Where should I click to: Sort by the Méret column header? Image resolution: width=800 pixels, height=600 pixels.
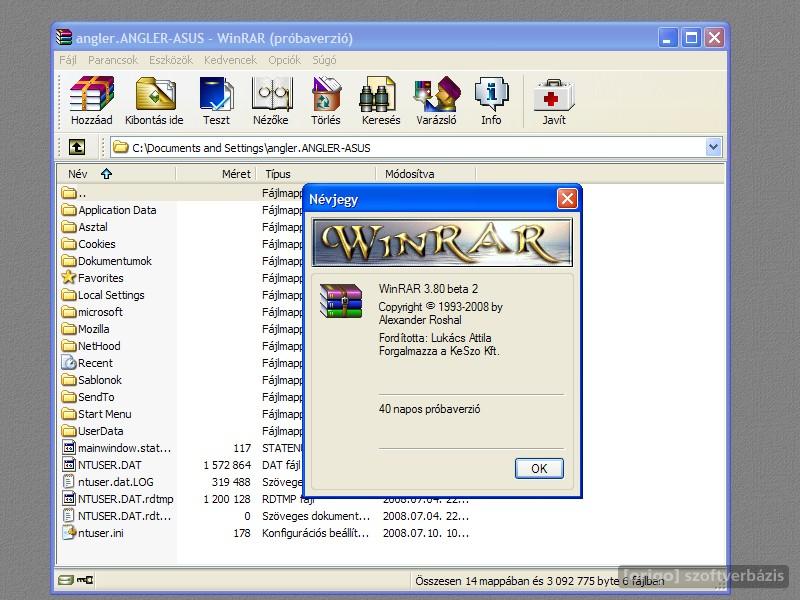click(x=217, y=174)
